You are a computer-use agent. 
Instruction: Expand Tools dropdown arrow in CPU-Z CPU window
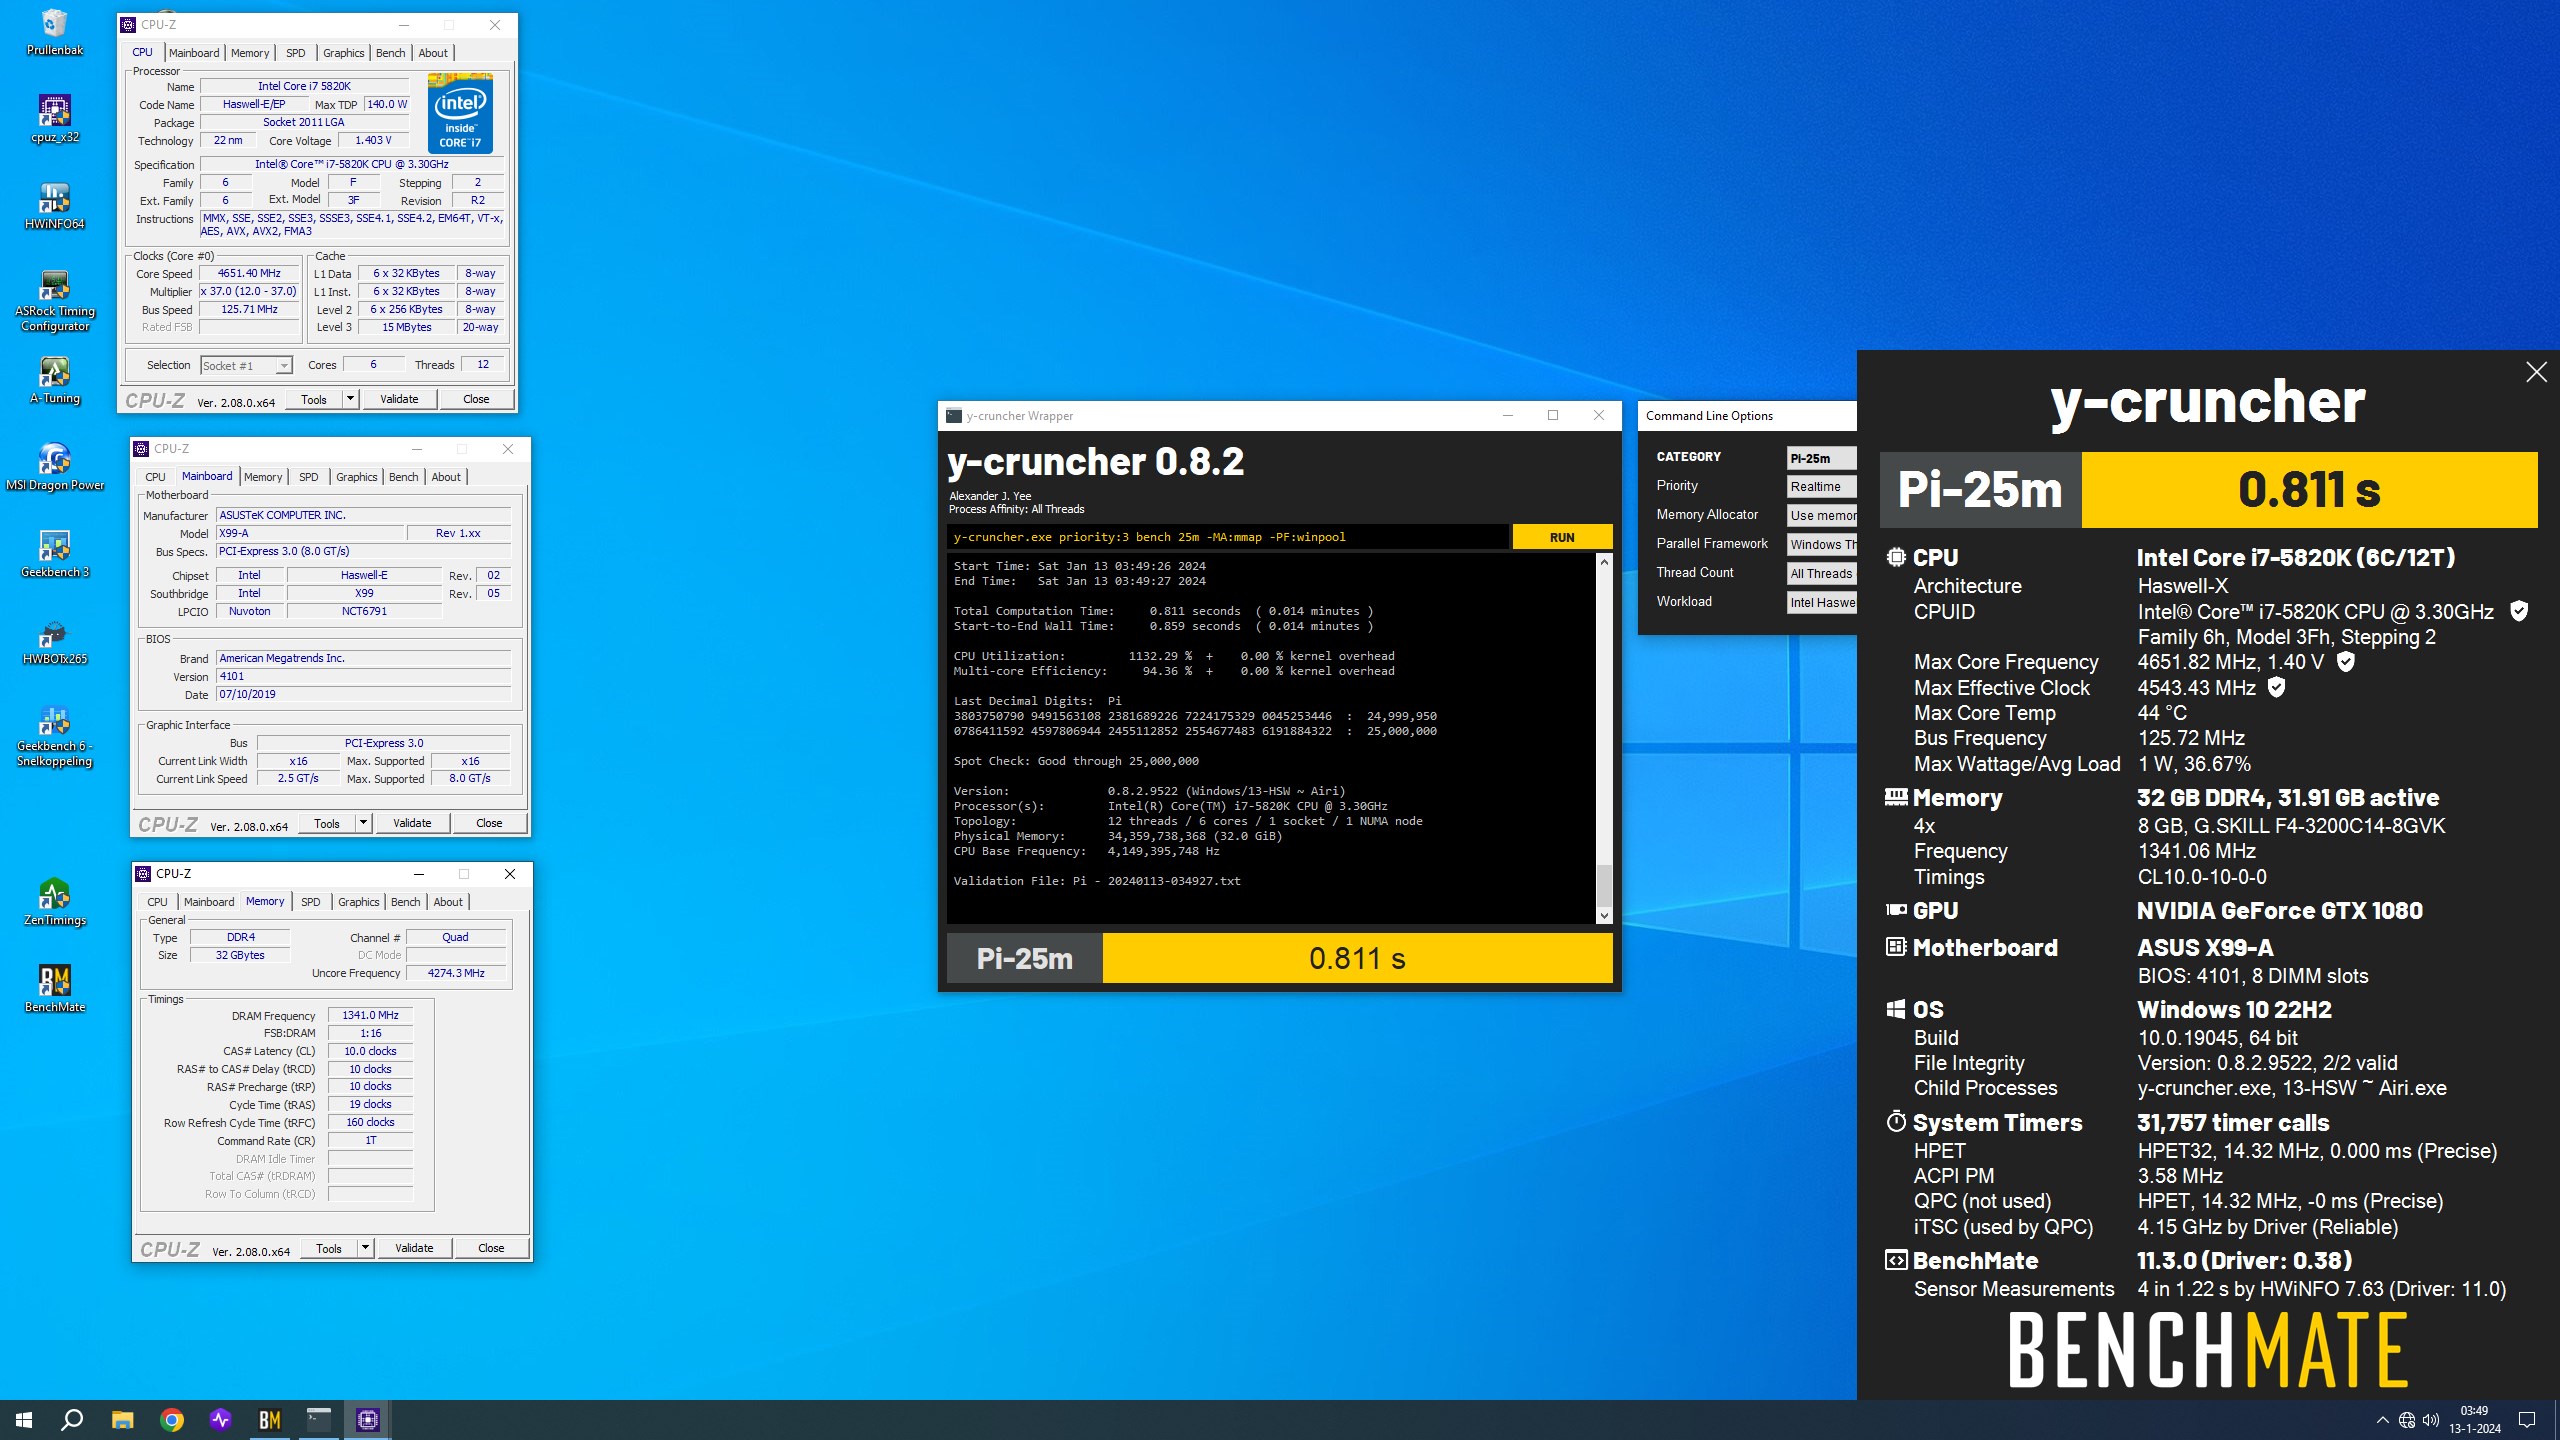350,399
